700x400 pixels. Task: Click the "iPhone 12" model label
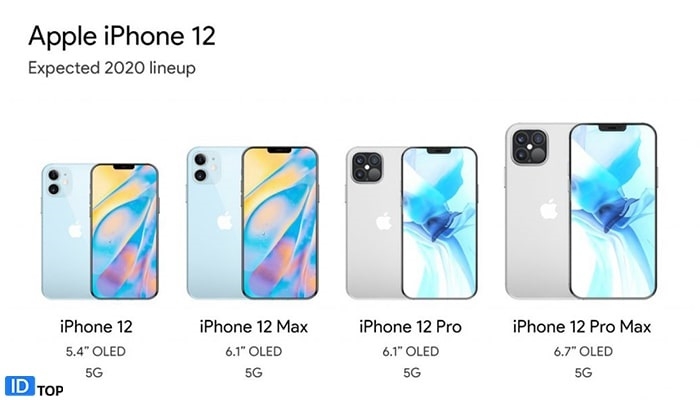pyautogui.click(x=96, y=327)
